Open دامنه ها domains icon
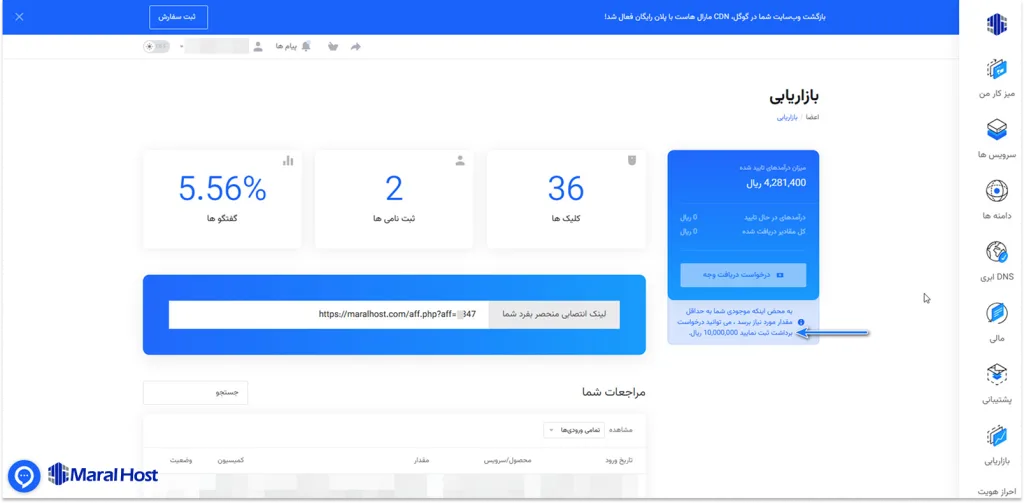Viewport: 1024px width, 503px height. (997, 191)
